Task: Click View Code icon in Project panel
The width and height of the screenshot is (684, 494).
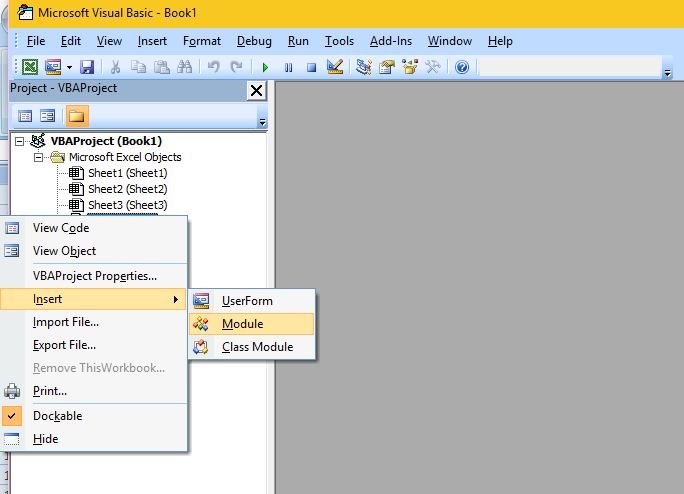Action: (25, 116)
